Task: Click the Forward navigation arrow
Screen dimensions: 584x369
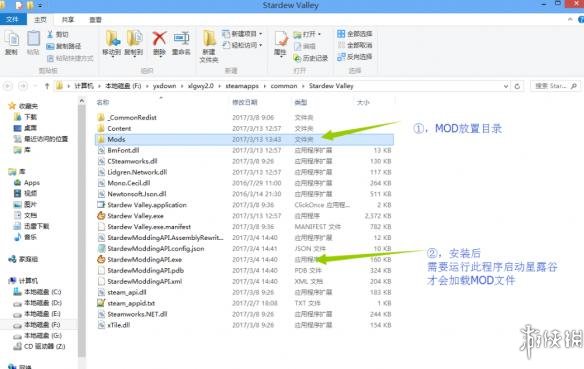Action: 23,86
